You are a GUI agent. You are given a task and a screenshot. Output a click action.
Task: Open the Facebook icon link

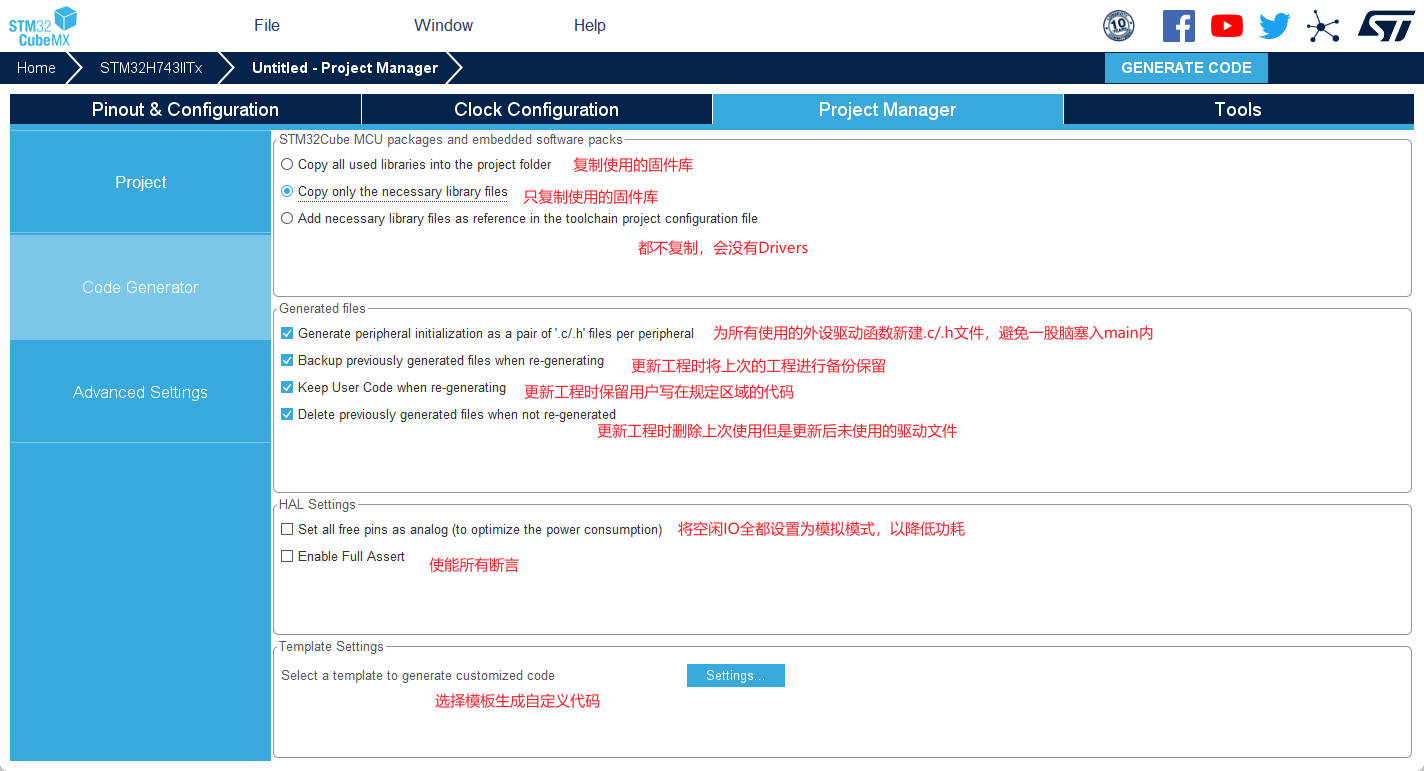(x=1179, y=26)
